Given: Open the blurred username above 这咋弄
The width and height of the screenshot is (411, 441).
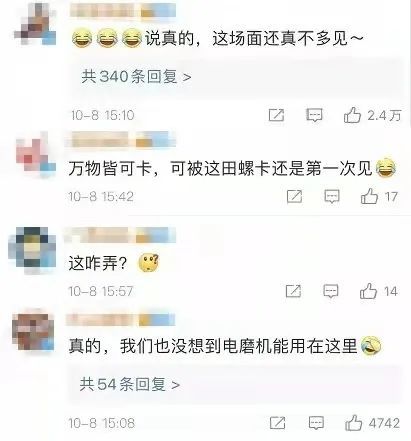Looking at the screenshot, I should [x=120, y=235].
